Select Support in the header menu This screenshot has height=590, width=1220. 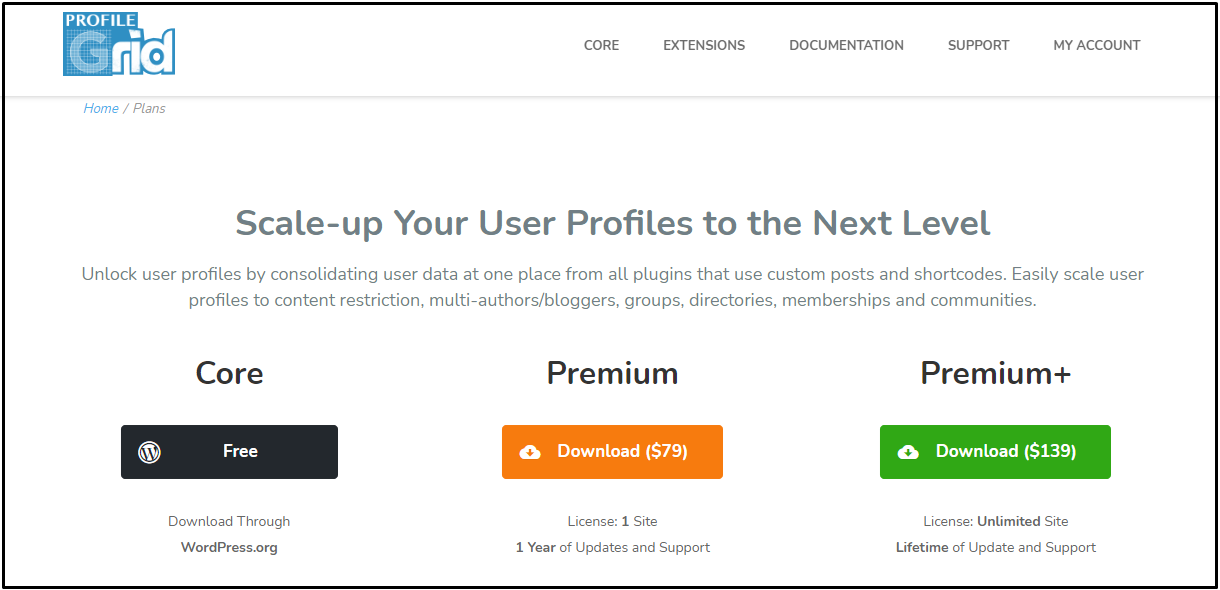pyautogui.click(x=978, y=45)
